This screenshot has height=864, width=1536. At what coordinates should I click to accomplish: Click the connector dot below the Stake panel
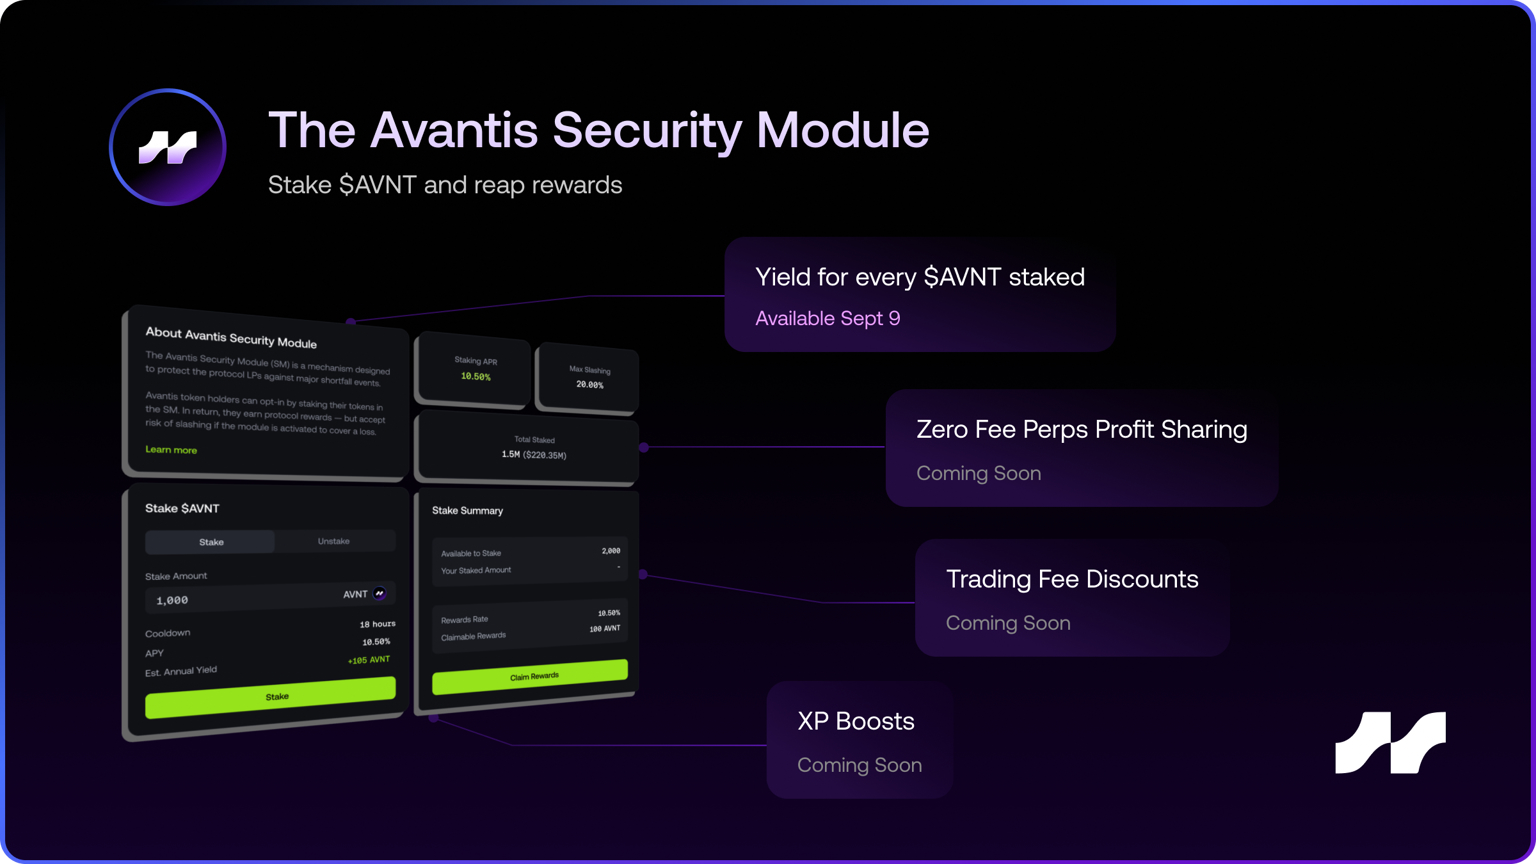[432, 718]
